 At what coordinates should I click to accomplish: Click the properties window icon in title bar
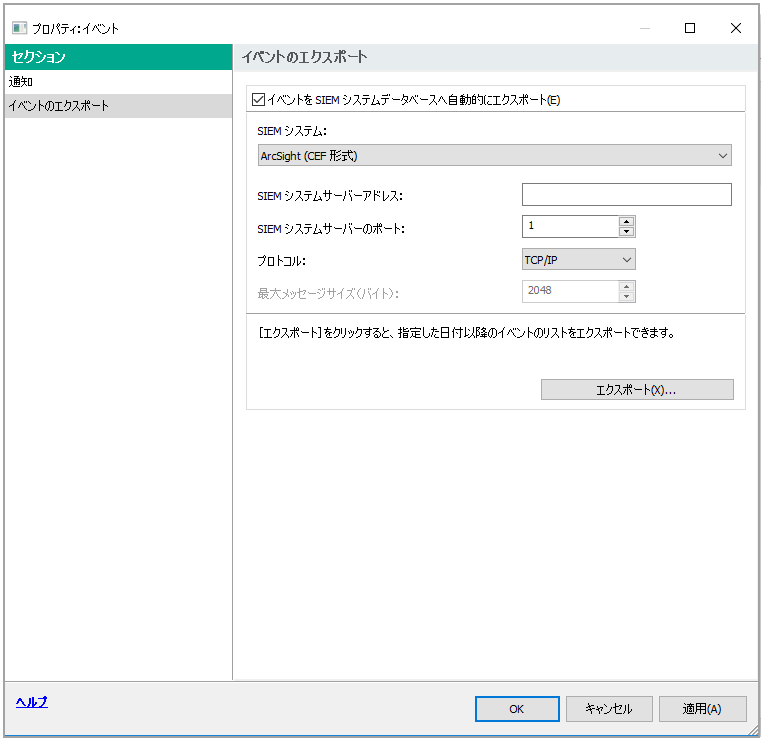[19, 29]
